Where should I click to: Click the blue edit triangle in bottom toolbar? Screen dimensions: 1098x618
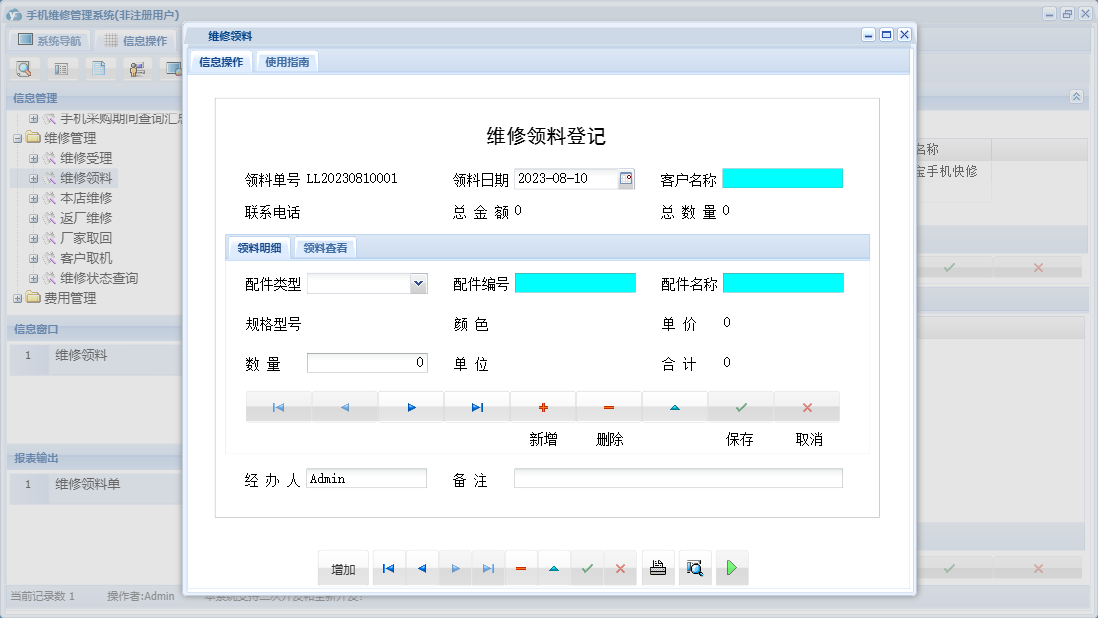554,567
